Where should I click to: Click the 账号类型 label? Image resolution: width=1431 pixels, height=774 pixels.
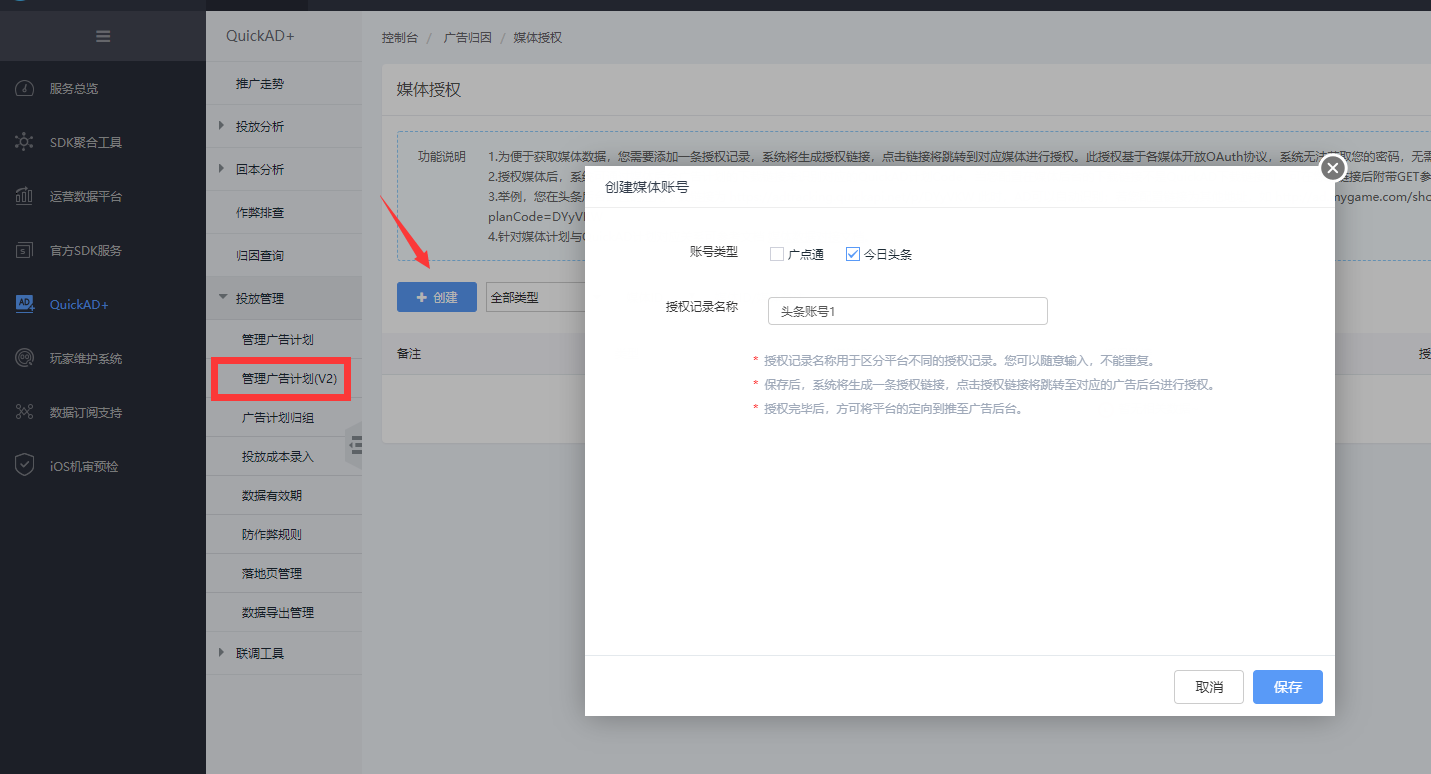tap(714, 252)
